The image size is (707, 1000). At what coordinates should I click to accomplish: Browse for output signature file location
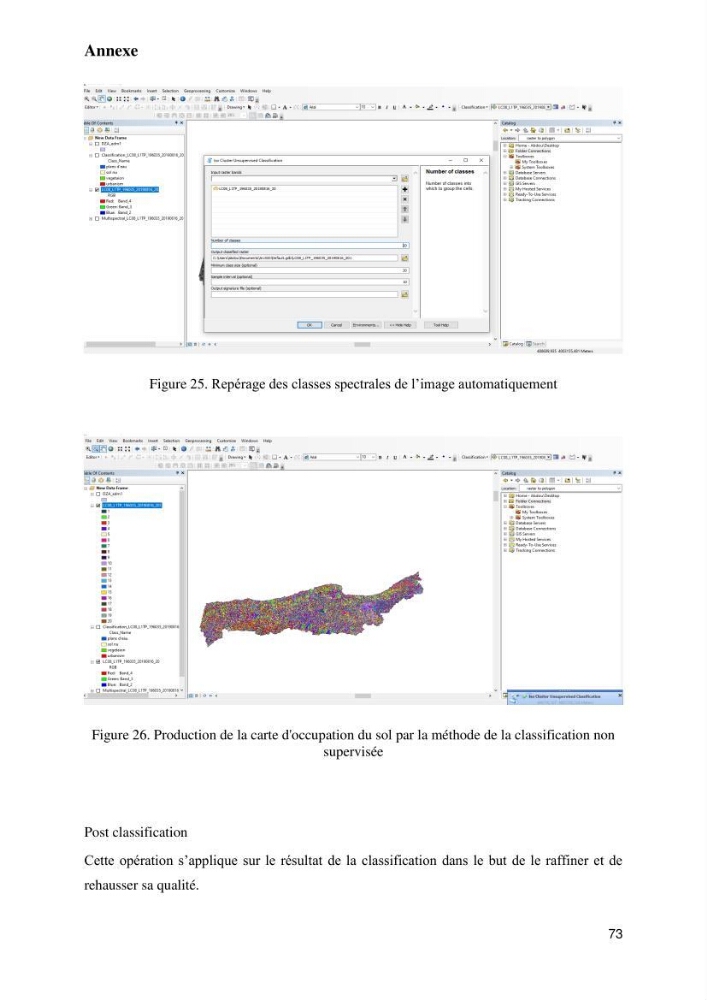(405, 295)
